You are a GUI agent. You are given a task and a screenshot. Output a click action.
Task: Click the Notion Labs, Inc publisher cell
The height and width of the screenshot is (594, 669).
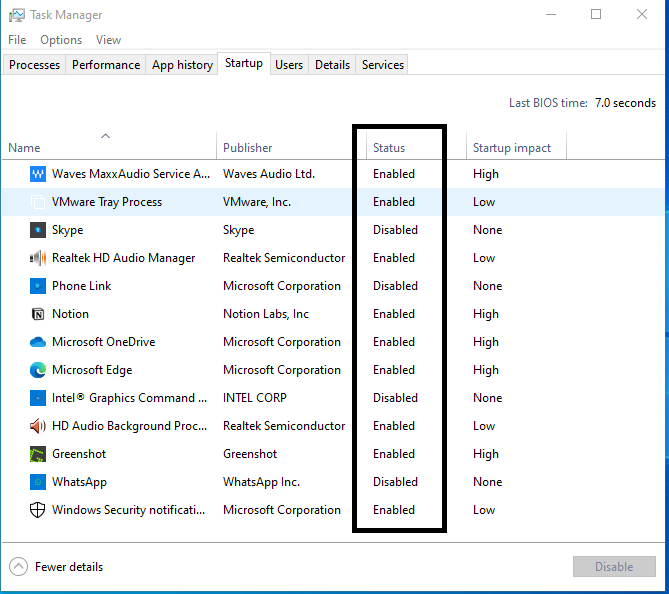coord(266,314)
